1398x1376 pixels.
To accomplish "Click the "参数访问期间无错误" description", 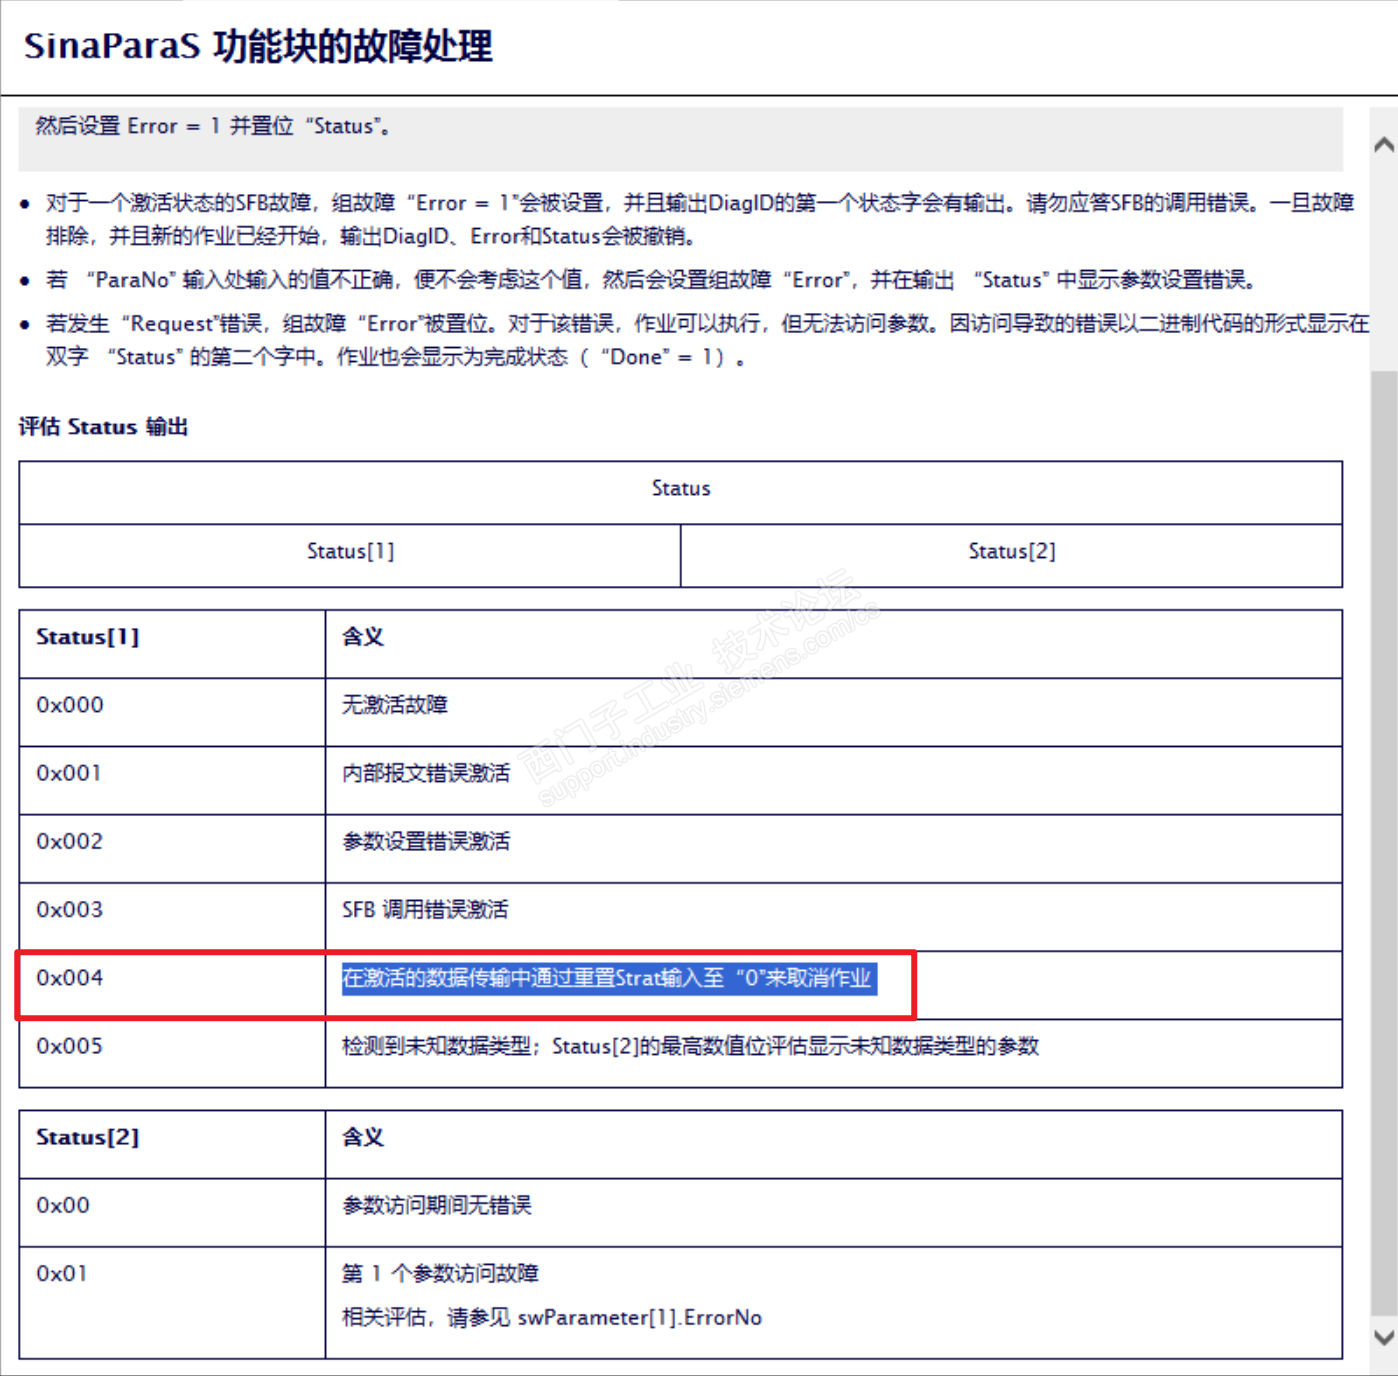I will [437, 1205].
